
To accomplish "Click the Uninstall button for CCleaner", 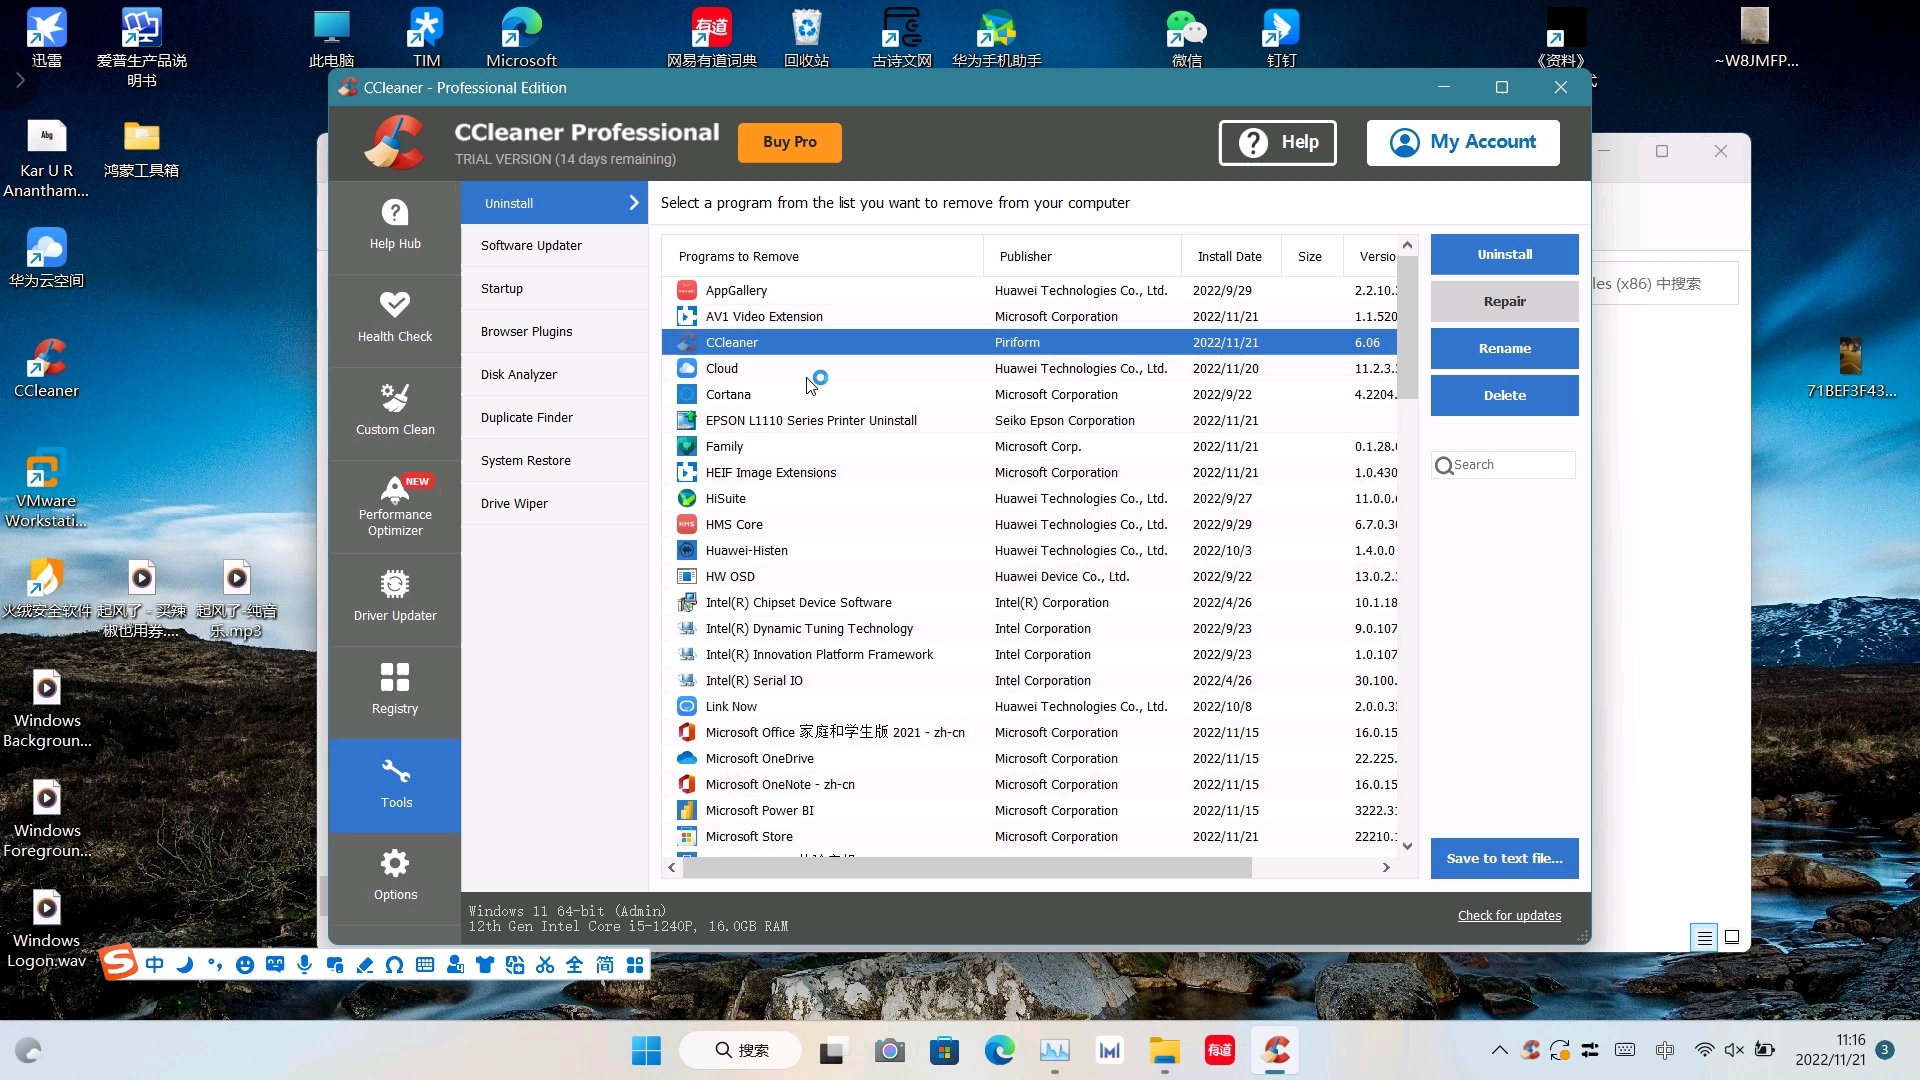I will click(x=1503, y=253).
